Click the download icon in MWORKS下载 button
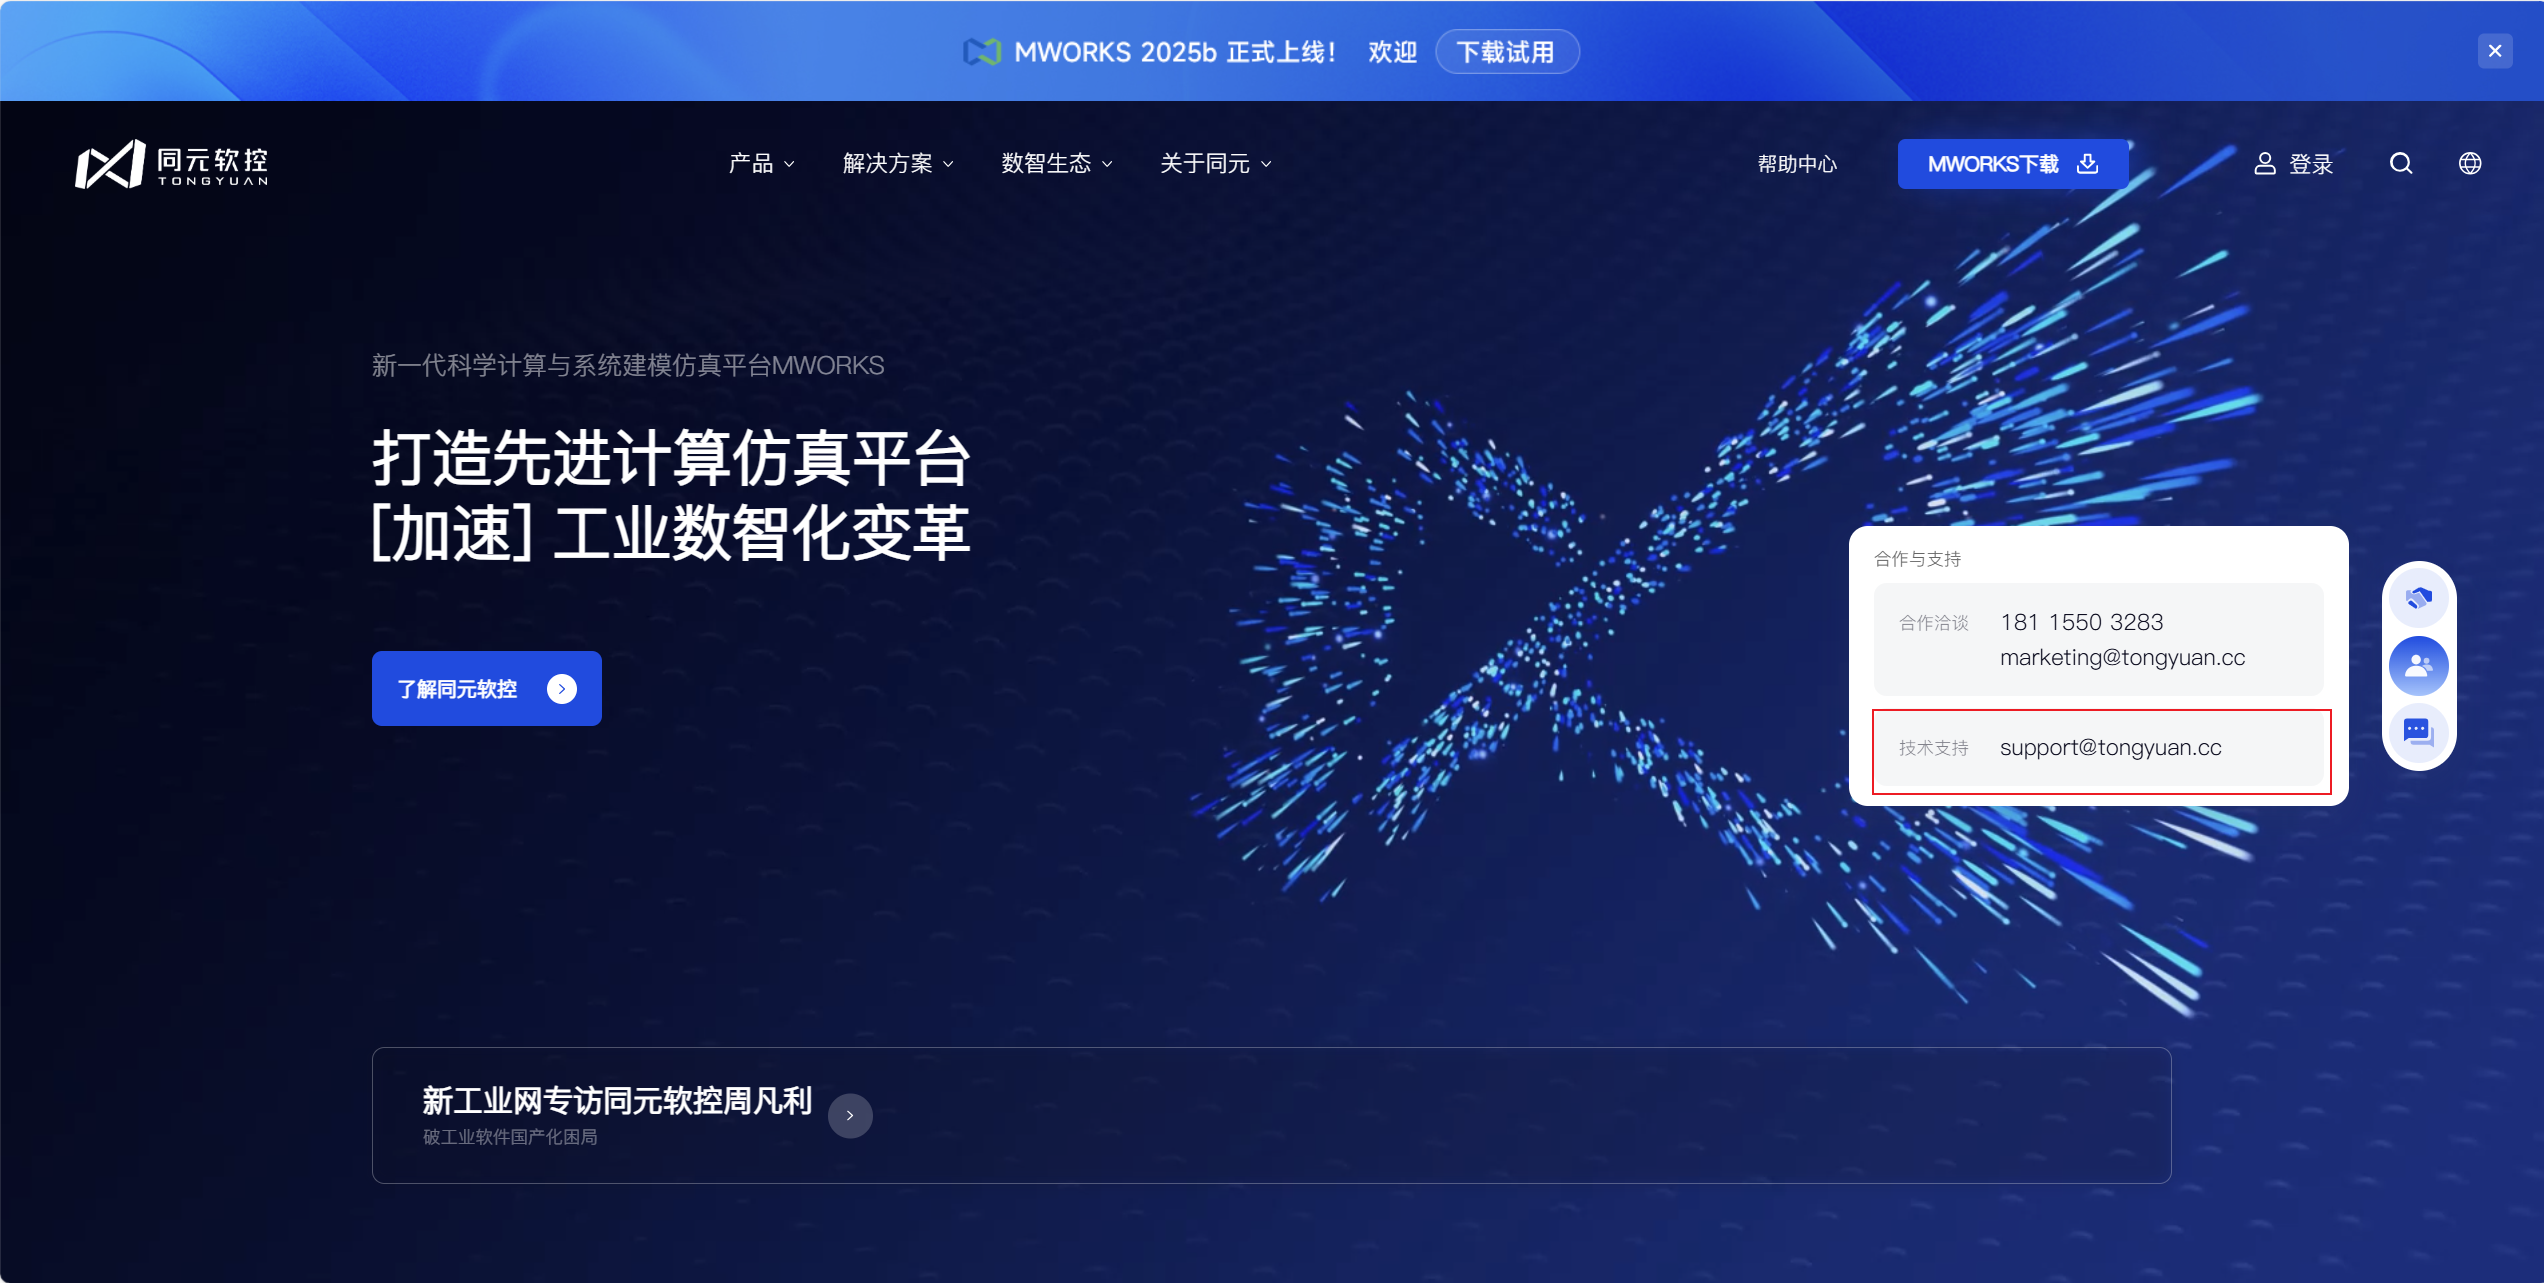2544x1283 pixels. pyautogui.click(x=2087, y=163)
